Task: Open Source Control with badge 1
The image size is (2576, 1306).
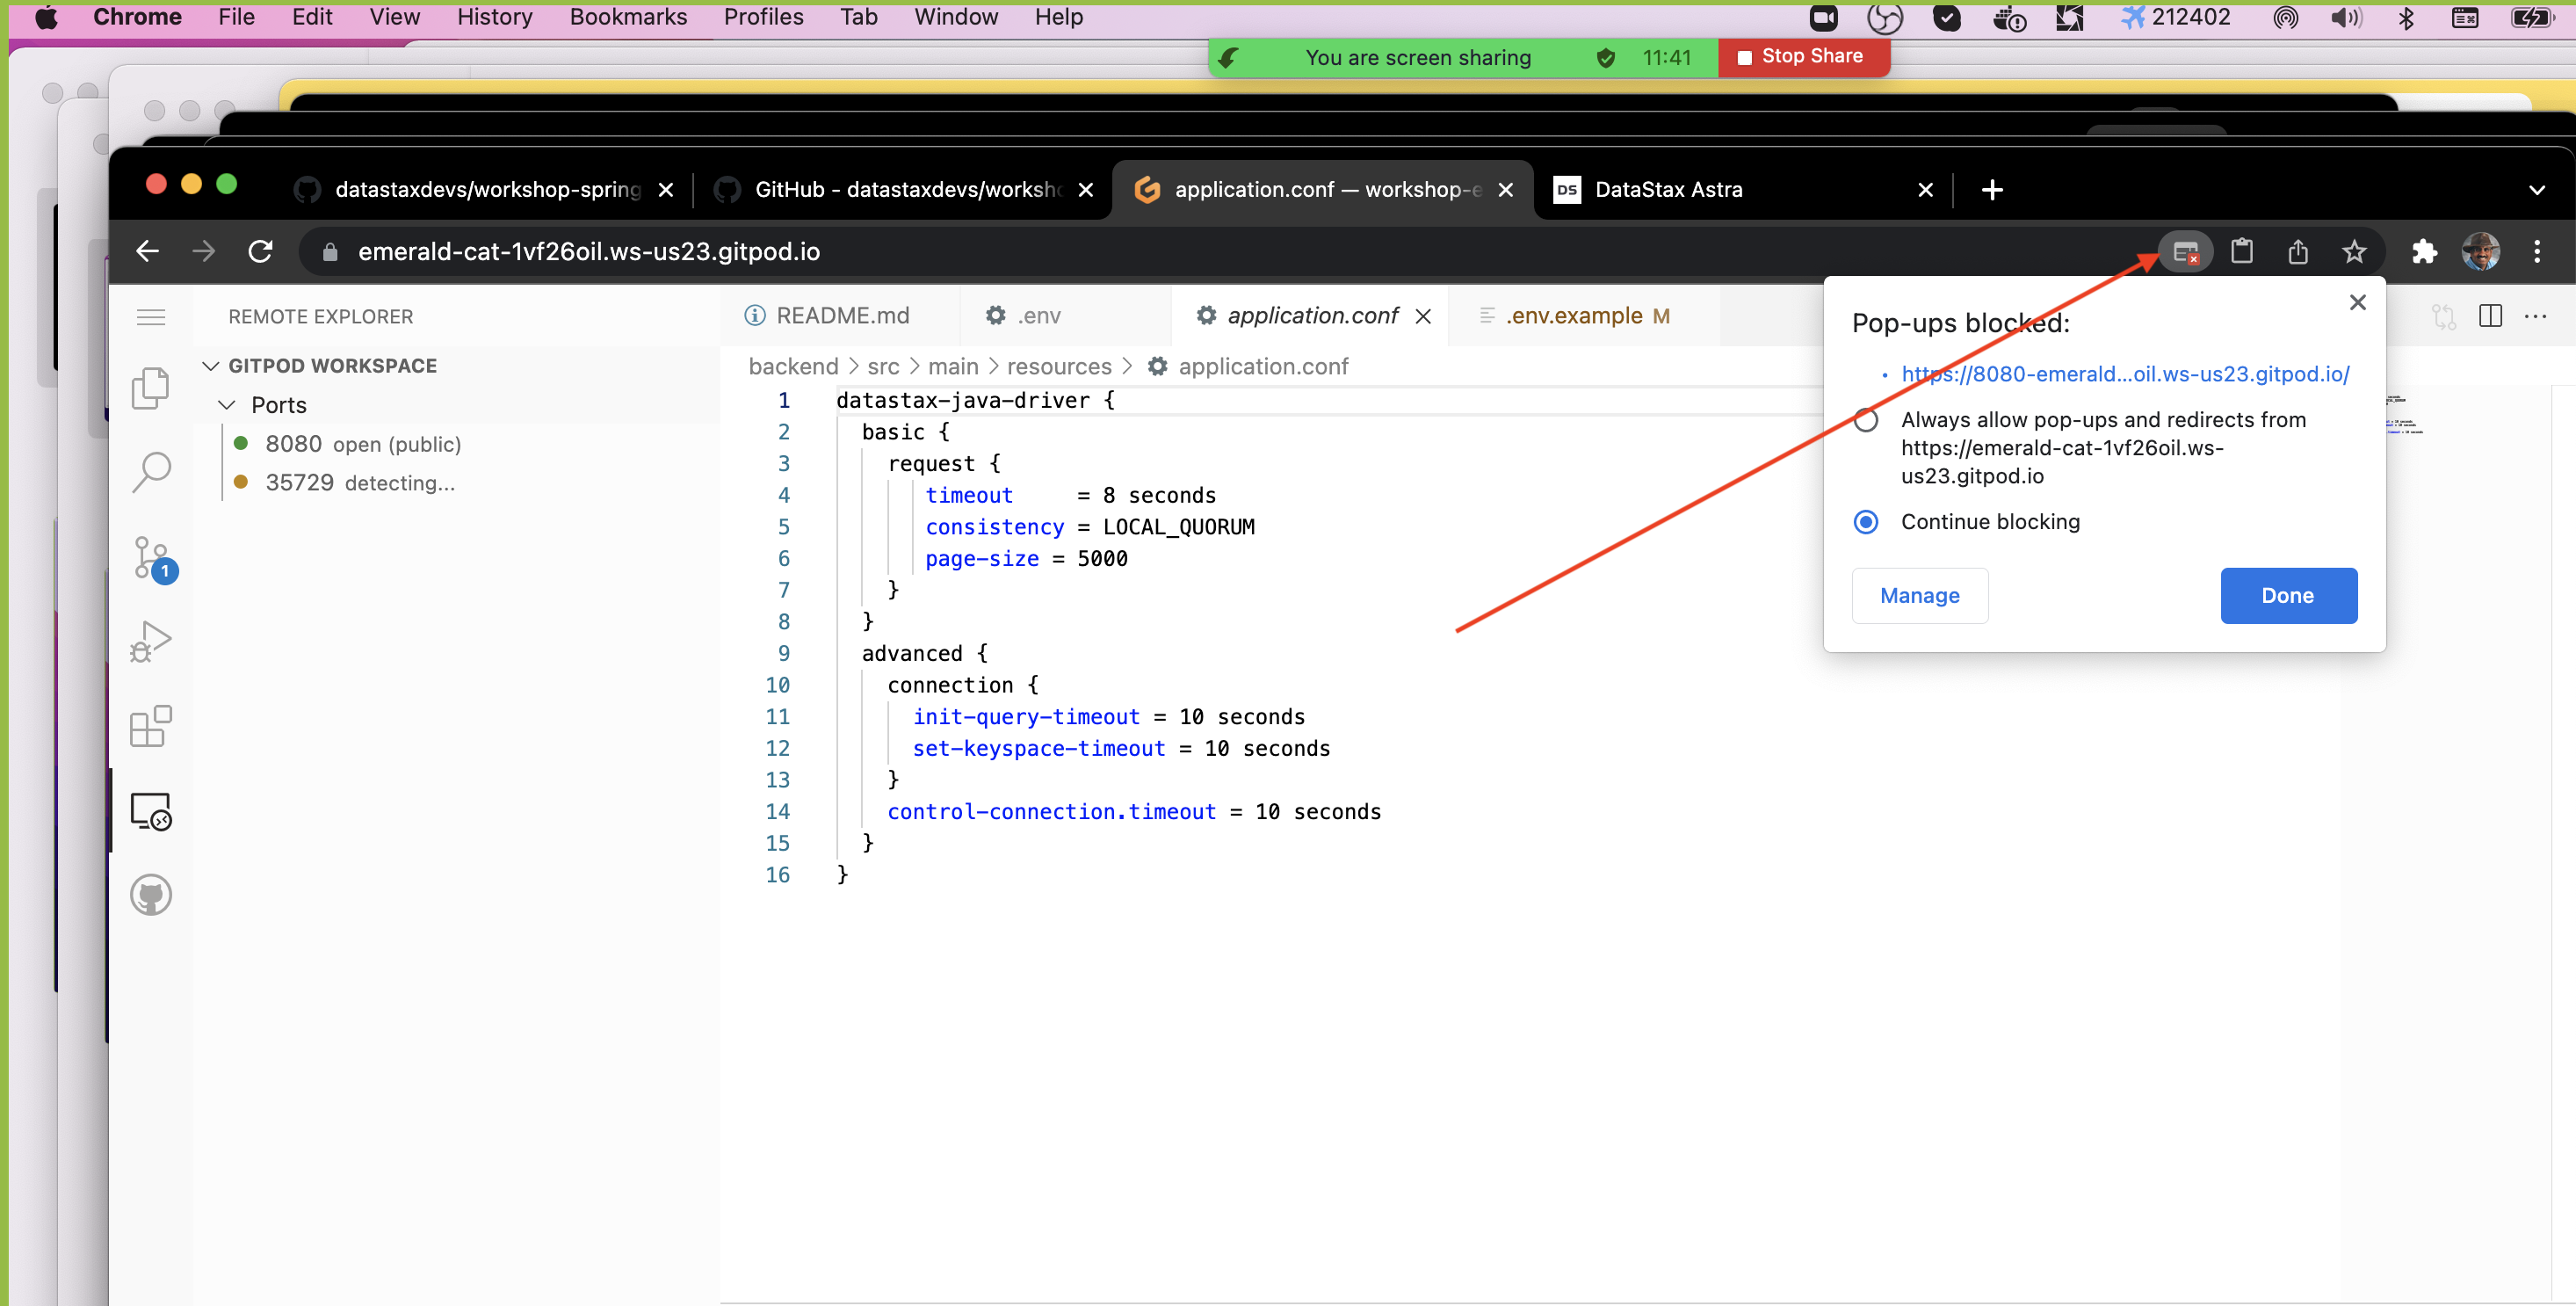Action: pyautogui.click(x=151, y=558)
